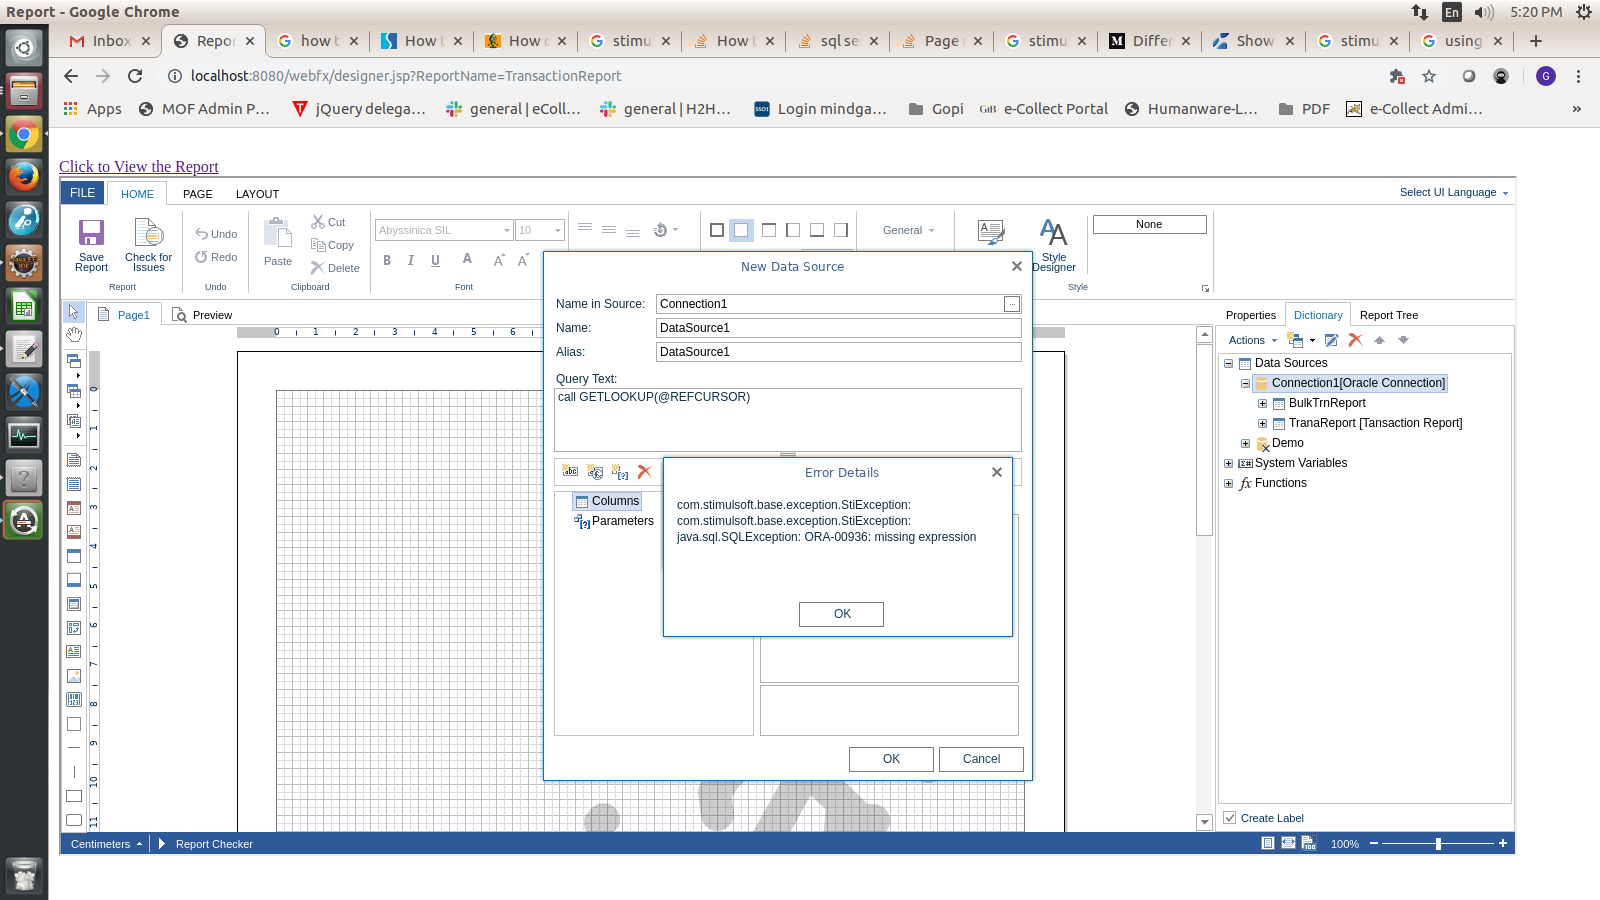
Task: Click the font color A icon
Action: [x=467, y=259]
